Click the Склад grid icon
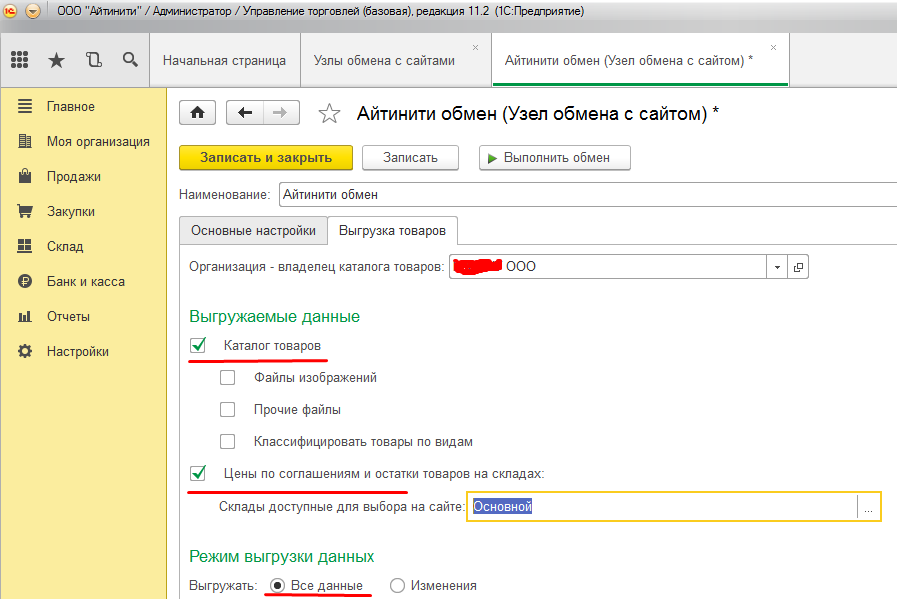This screenshot has width=897, height=599. tap(25, 246)
